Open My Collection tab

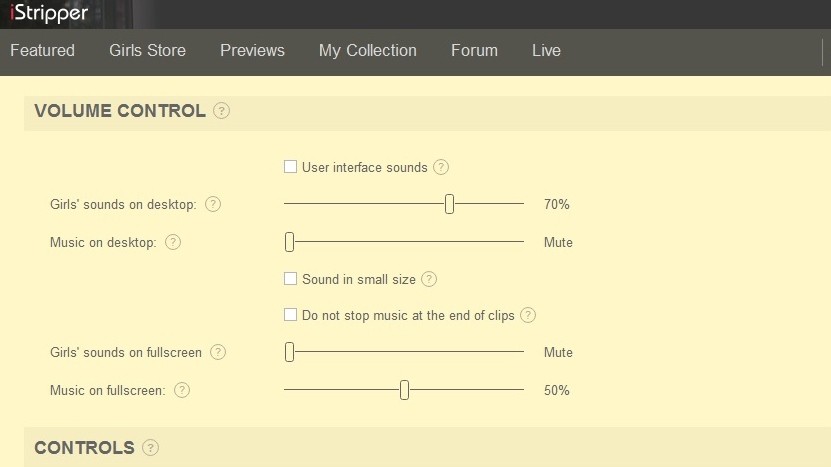coord(368,50)
